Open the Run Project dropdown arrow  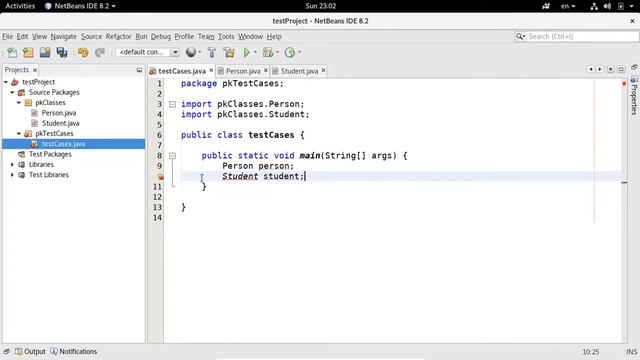click(x=256, y=52)
